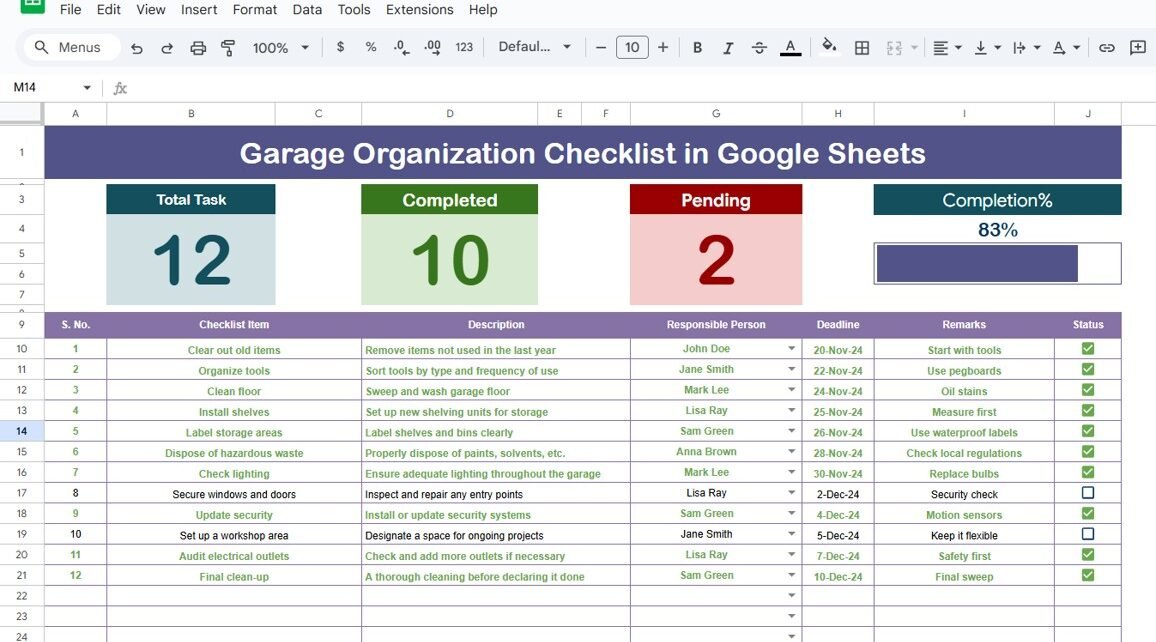This screenshot has width=1156, height=642.
Task: Open the Format menu
Action: click(x=254, y=10)
